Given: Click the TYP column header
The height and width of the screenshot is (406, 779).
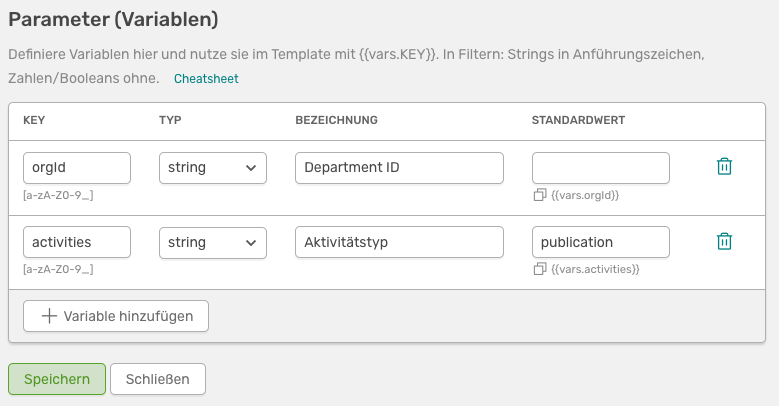Looking at the screenshot, I should click(x=170, y=120).
